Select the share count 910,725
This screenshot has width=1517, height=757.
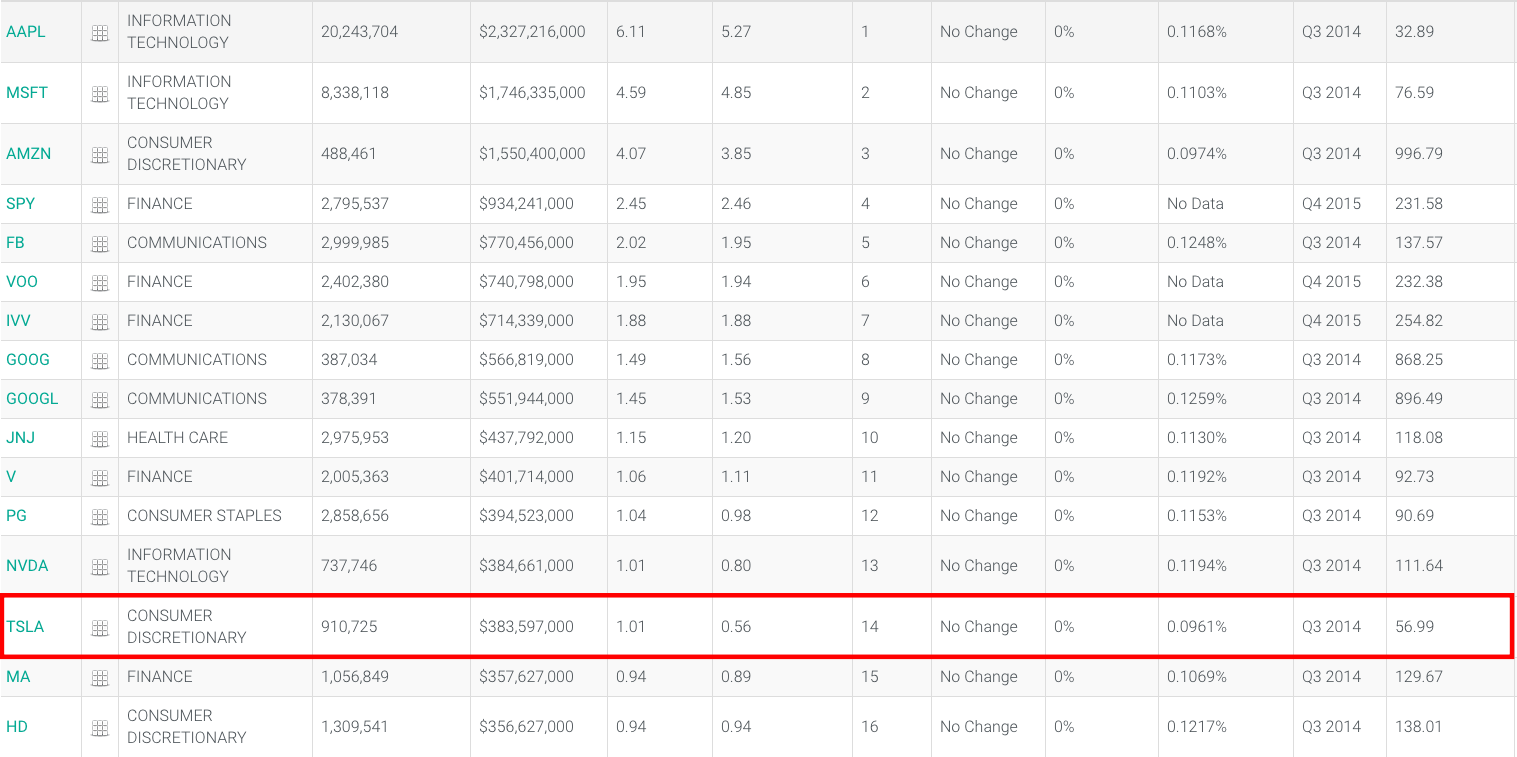tap(349, 627)
